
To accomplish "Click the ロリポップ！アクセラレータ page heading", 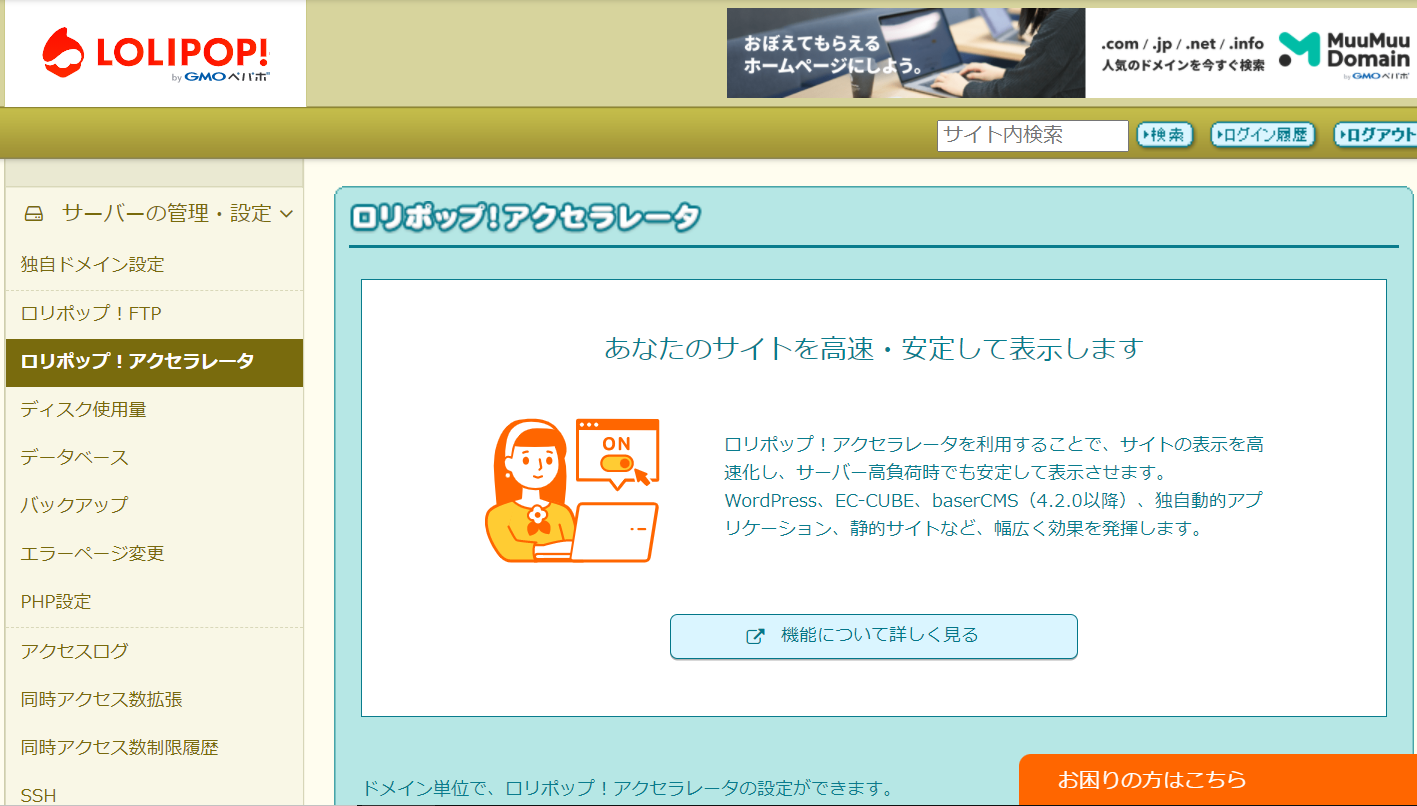I will (x=525, y=217).
